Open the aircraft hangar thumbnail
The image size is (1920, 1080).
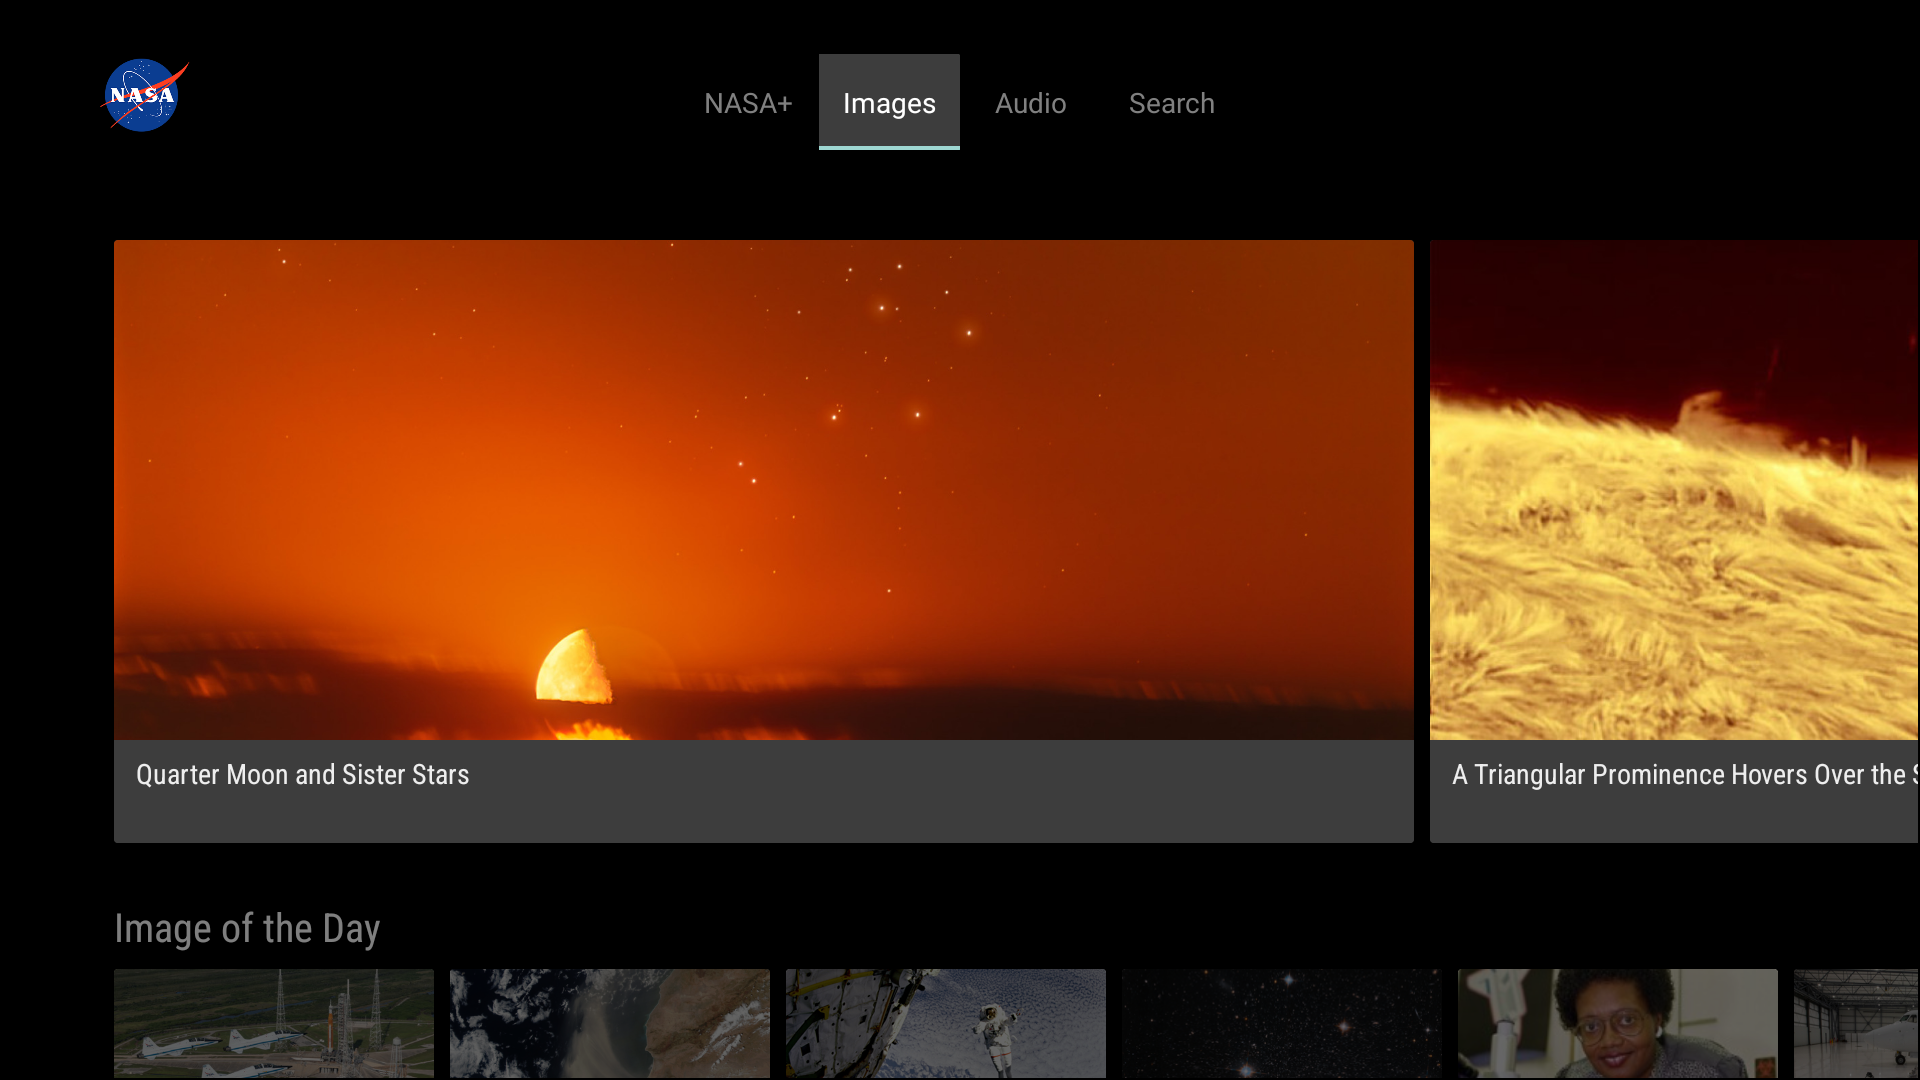(x=1856, y=1023)
